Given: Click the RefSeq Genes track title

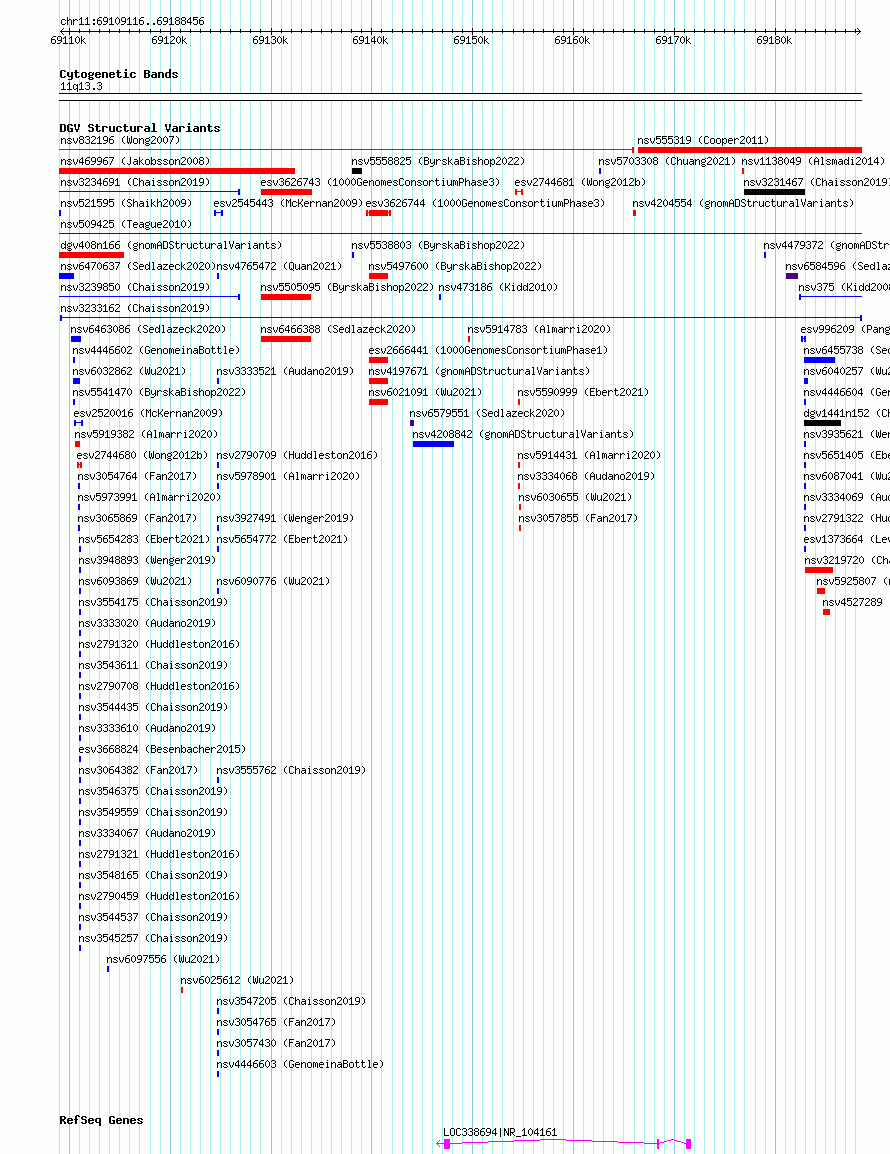Looking at the screenshot, I should pyautogui.click(x=102, y=1120).
